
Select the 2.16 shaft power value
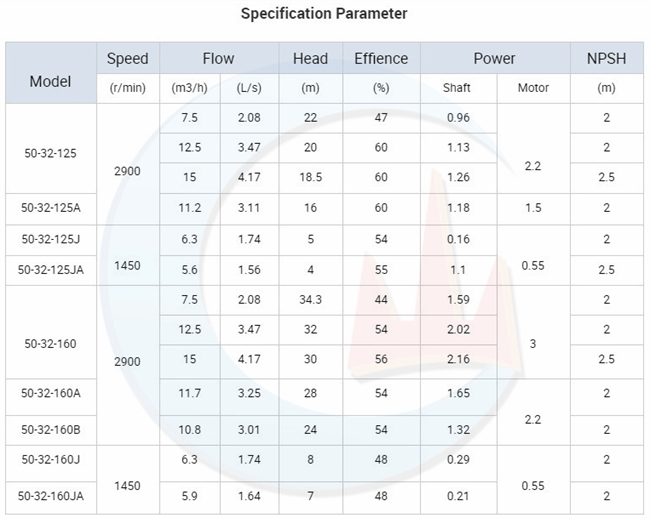(x=458, y=360)
